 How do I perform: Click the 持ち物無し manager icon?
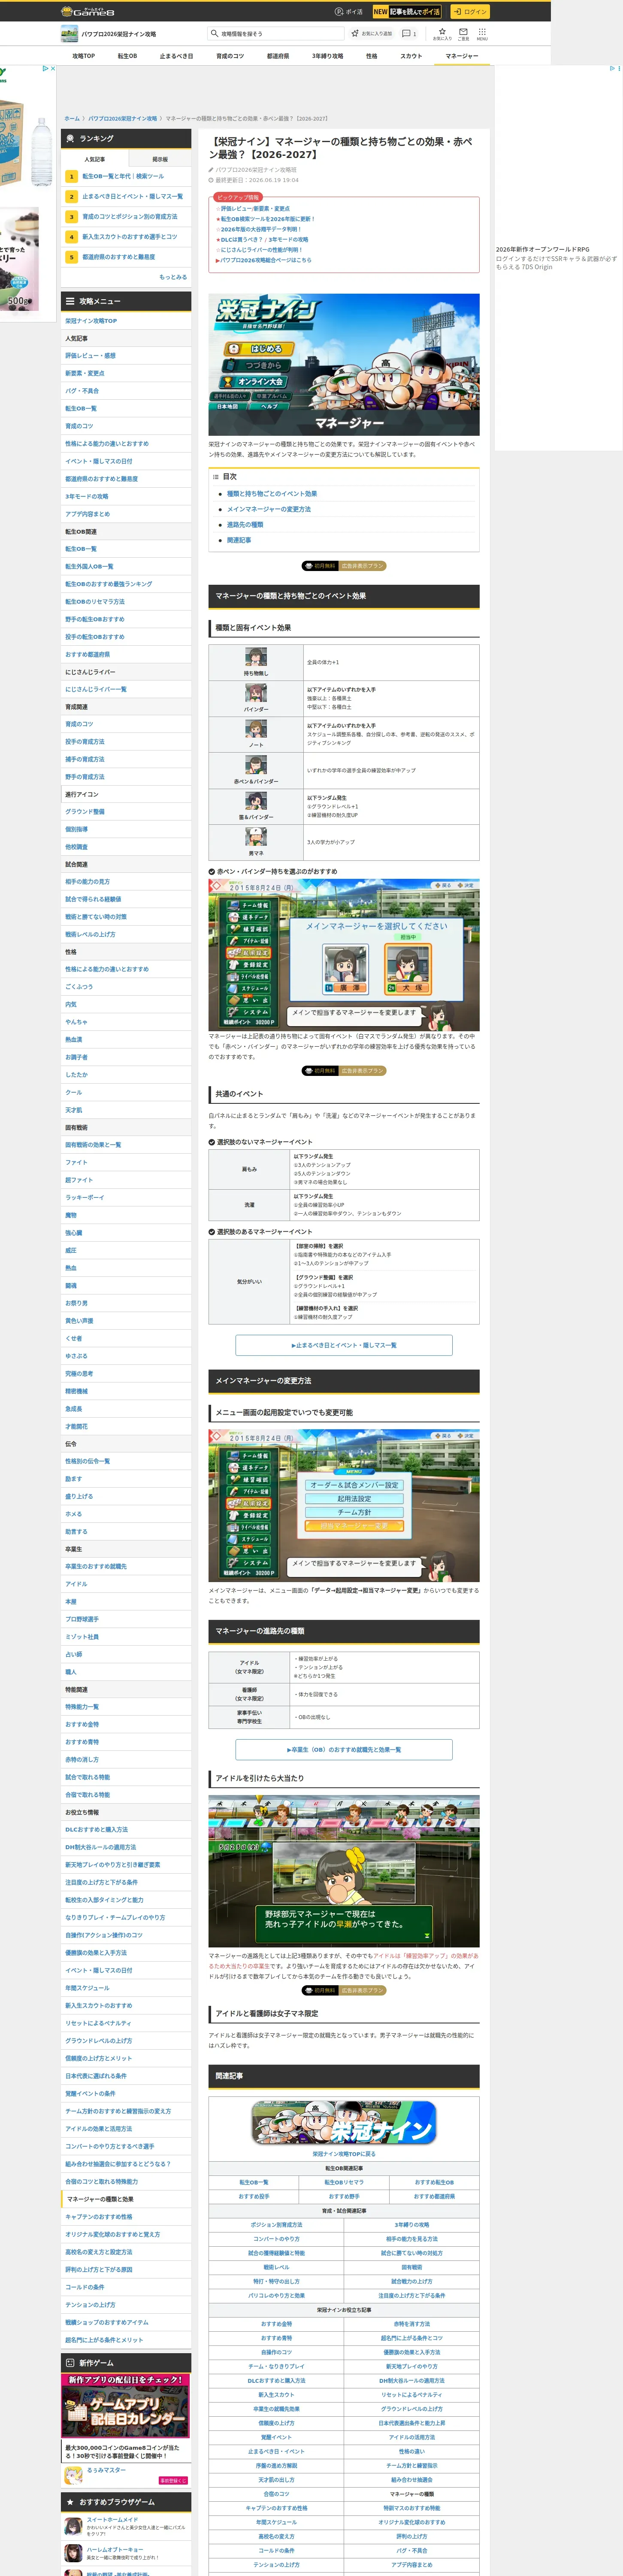pos(256,657)
